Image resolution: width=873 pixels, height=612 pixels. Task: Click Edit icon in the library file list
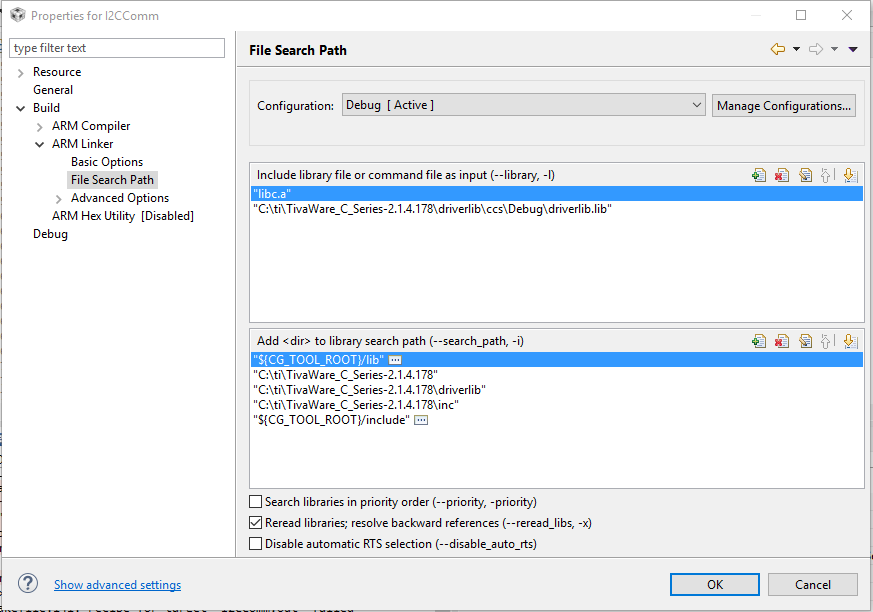click(x=805, y=175)
